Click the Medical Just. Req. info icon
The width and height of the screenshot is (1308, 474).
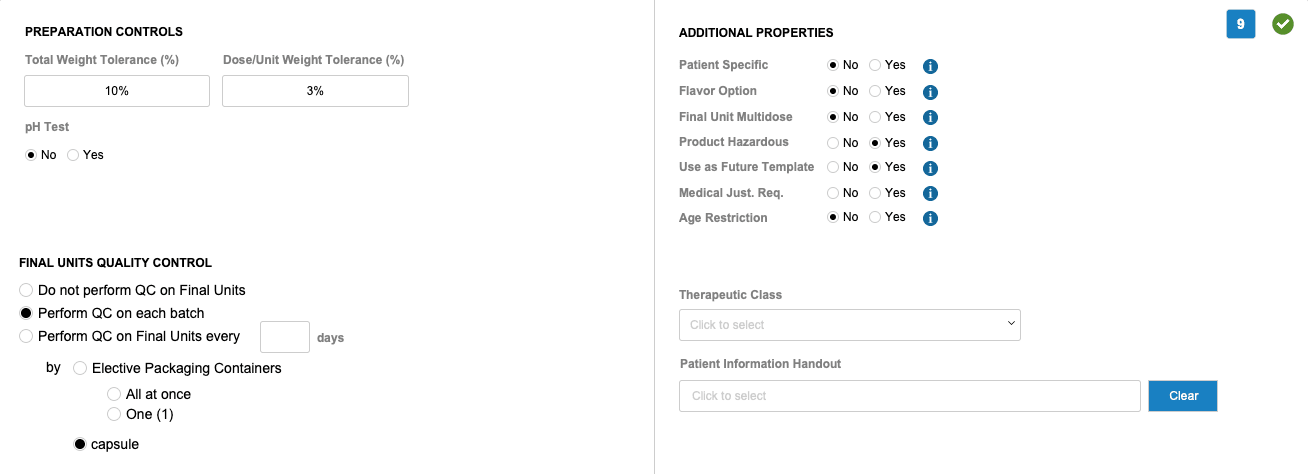pos(930,194)
